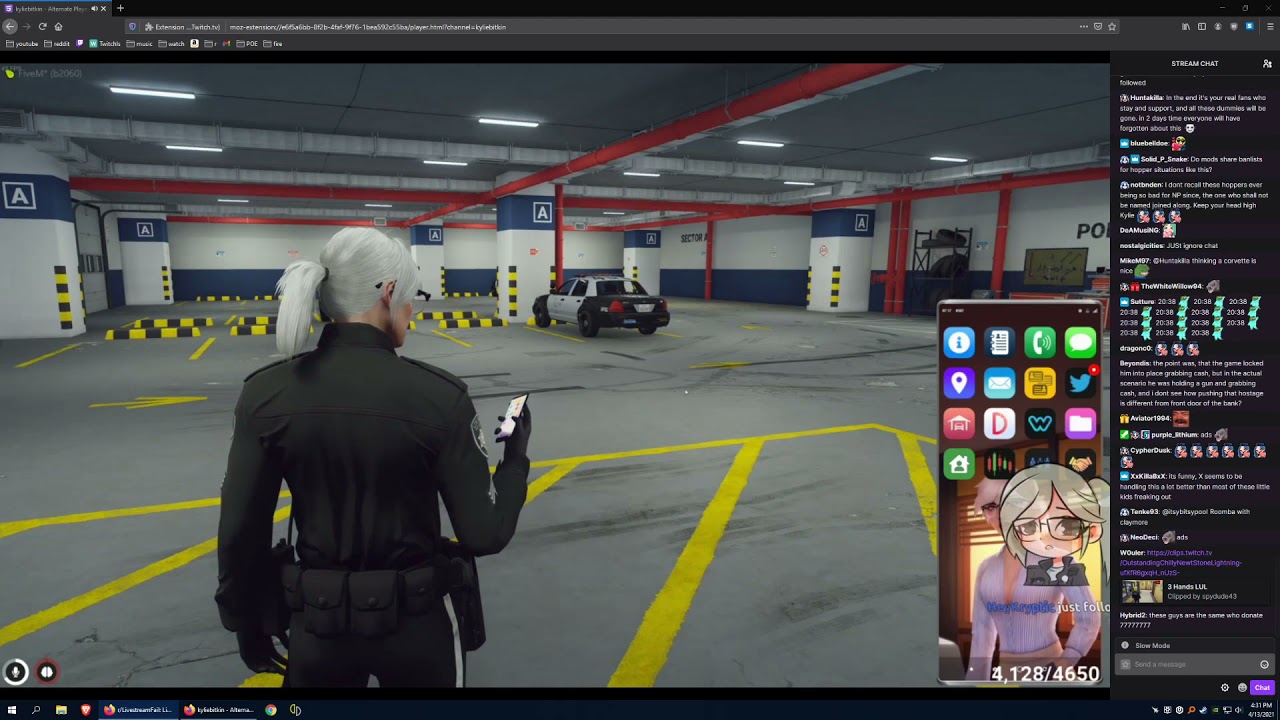Open the blue W app on phone
Image resolution: width=1280 pixels, height=720 pixels.
click(1040, 424)
